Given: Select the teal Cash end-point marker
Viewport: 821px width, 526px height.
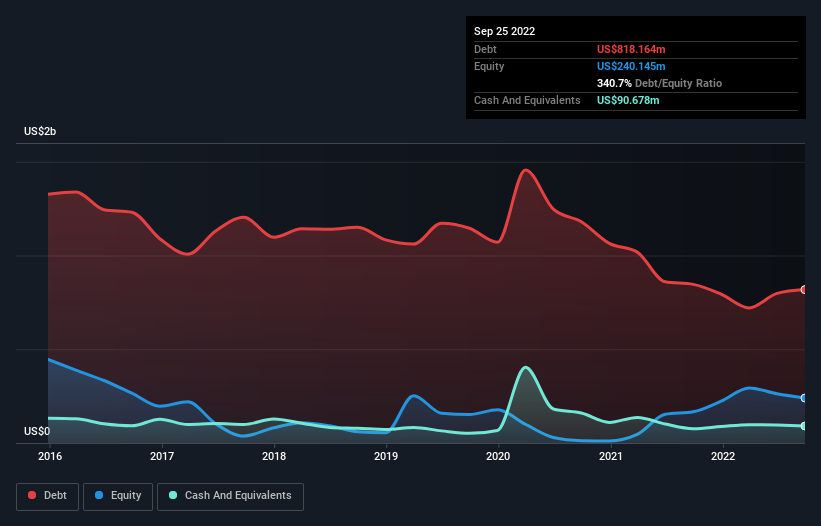Looking at the screenshot, I should click(x=804, y=426).
